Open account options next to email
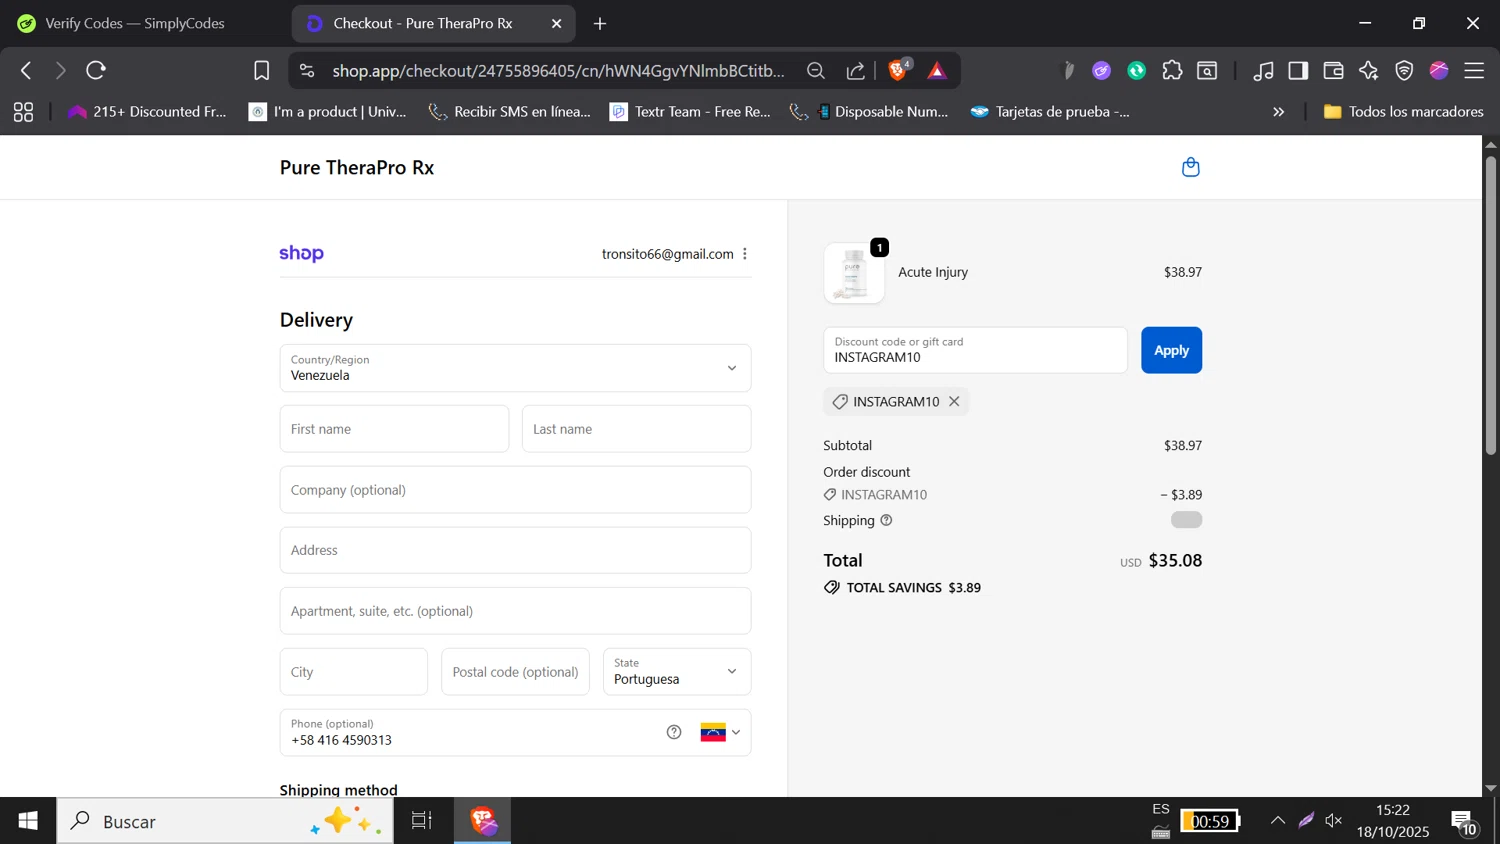 [745, 254]
